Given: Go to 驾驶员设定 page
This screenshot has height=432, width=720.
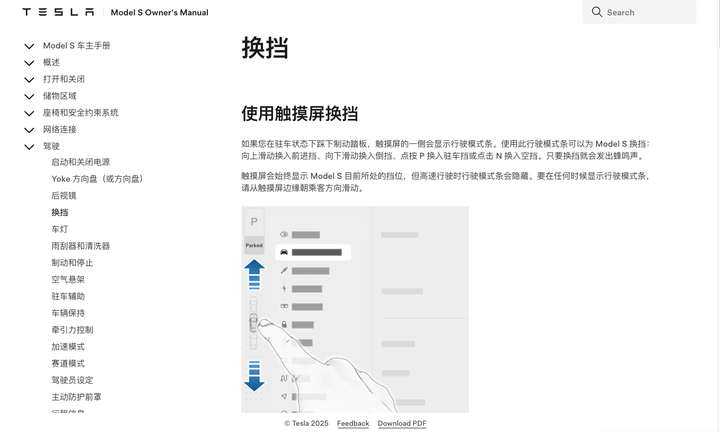Looking at the screenshot, I should pos(72,380).
